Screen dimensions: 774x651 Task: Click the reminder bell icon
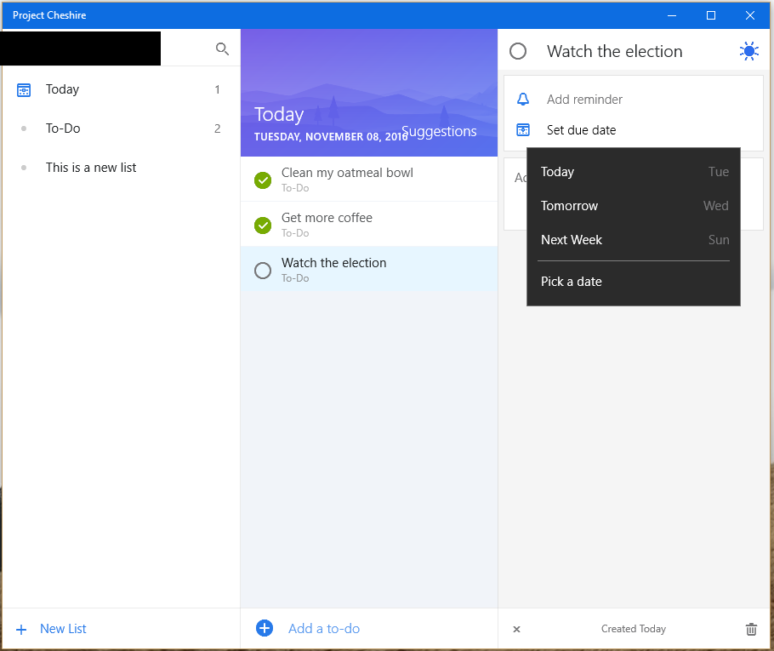(x=523, y=99)
